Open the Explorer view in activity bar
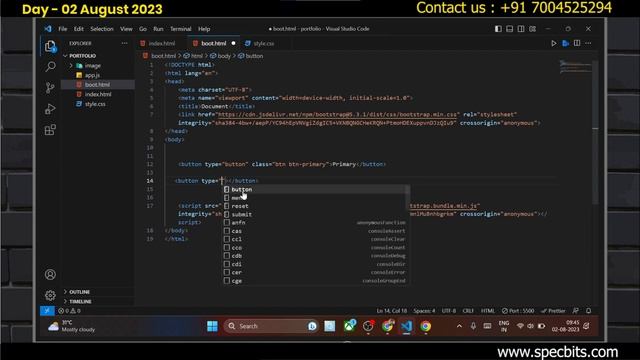 click(50, 46)
